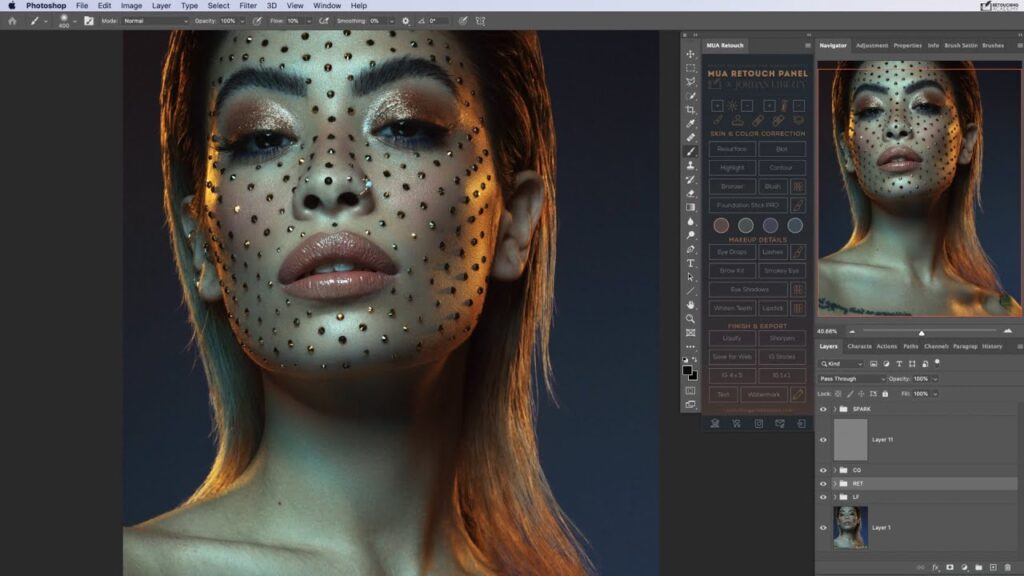Open the layer Opacity dropdown arrow
The height and width of the screenshot is (576, 1024).
pyautogui.click(x=935, y=379)
